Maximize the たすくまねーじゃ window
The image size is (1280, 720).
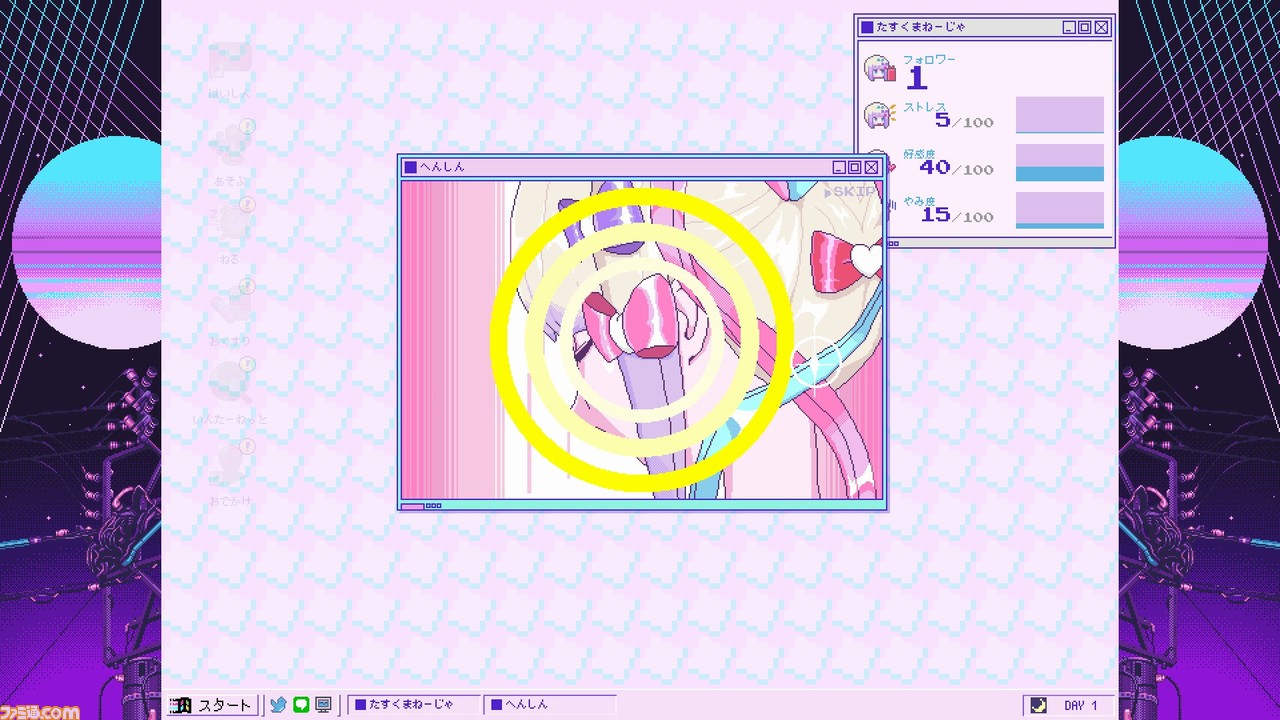pos(1085,27)
